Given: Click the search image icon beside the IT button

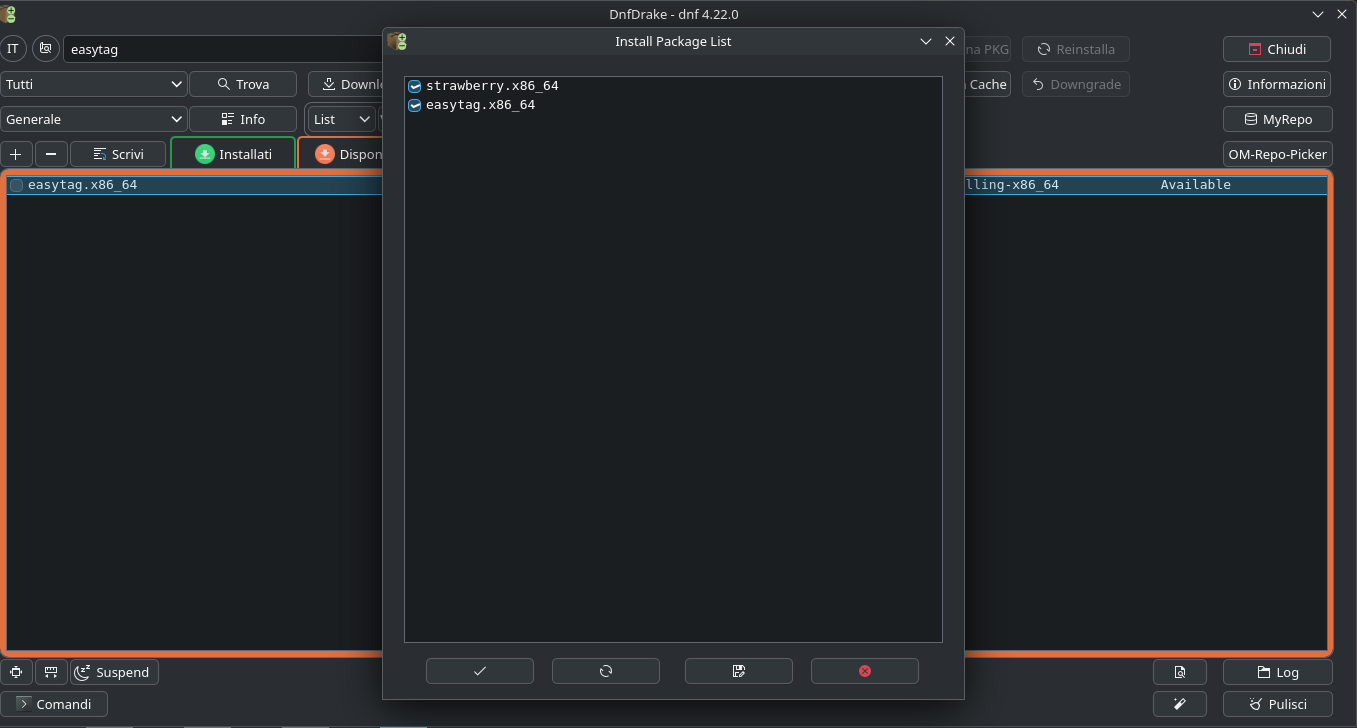Looking at the screenshot, I should click(46, 49).
